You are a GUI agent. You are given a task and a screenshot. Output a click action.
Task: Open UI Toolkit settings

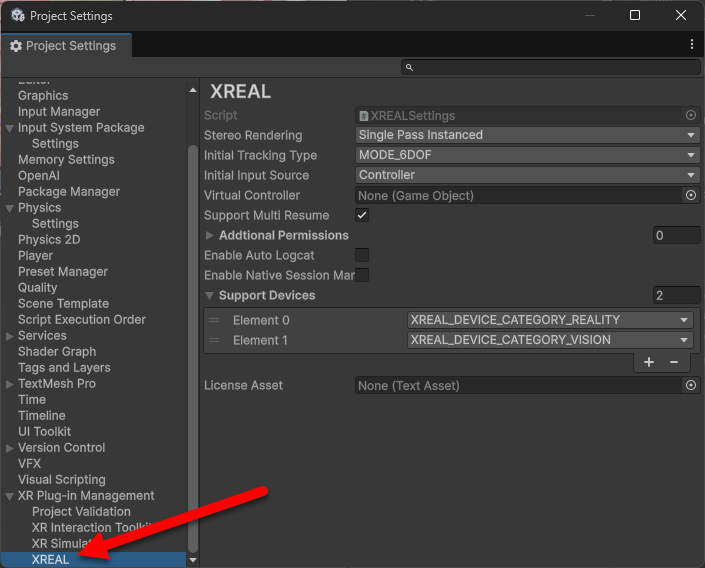(45, 432)
